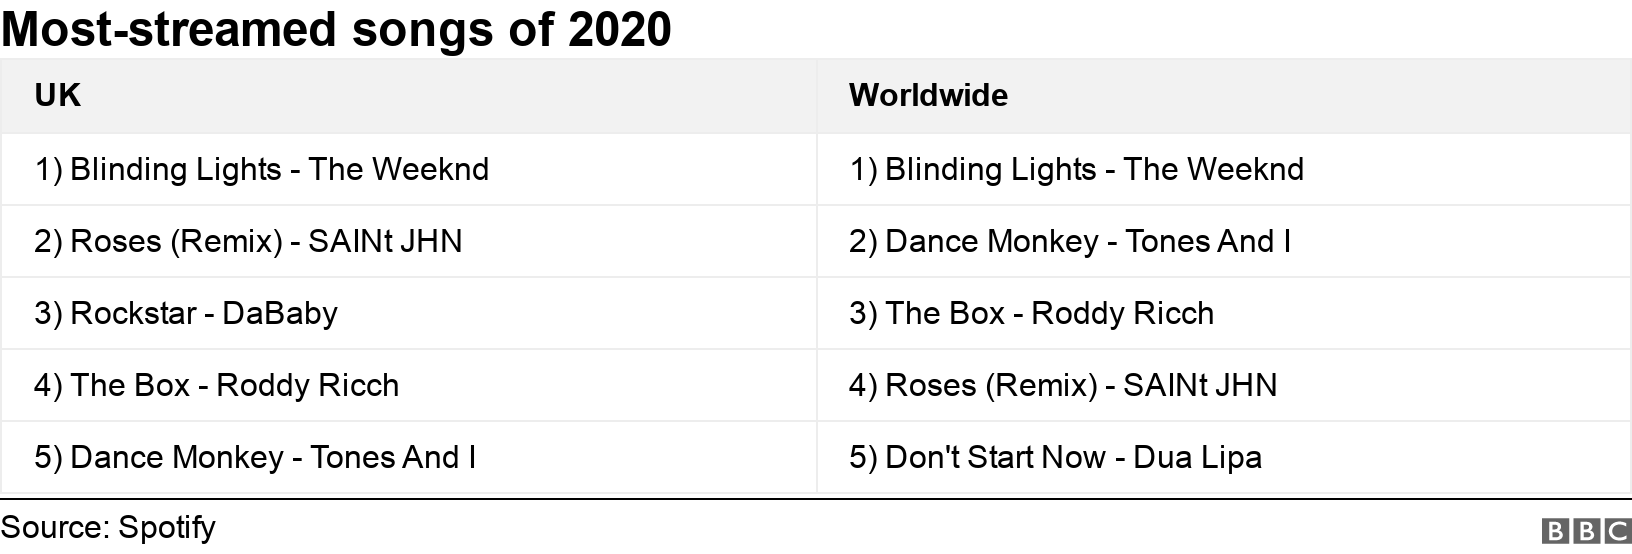
Task: Select the Worldwide column header
Action: coord(928,95)
